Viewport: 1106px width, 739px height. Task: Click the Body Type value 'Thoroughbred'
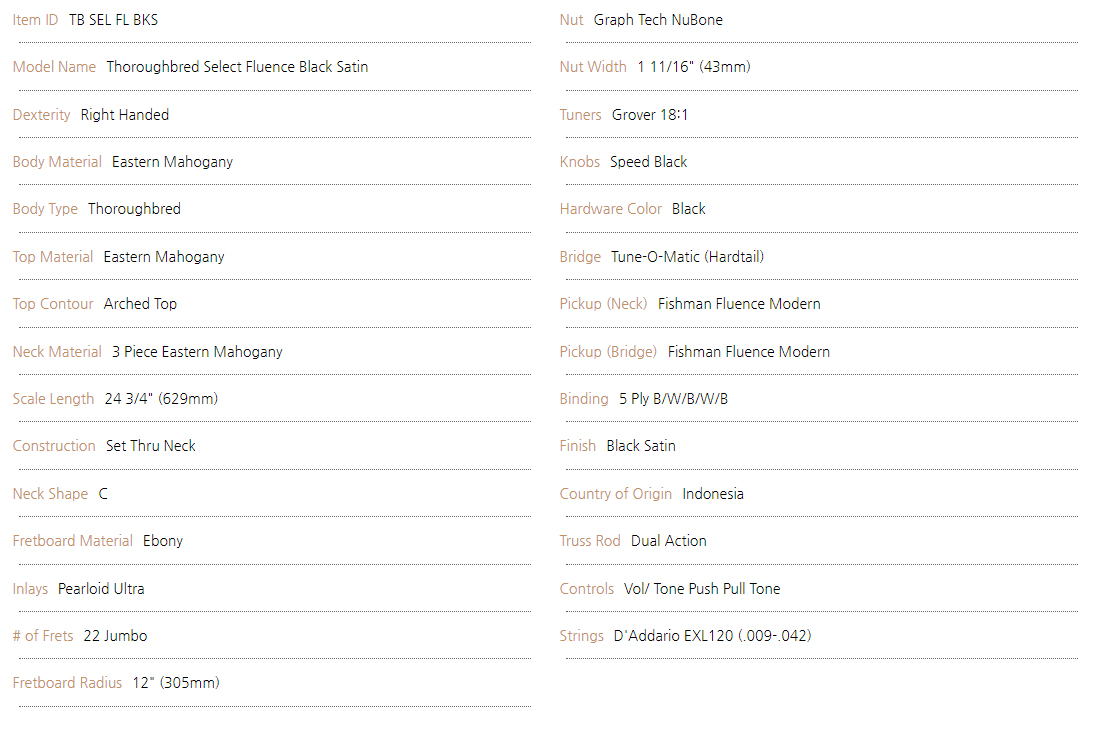point(134,209)
